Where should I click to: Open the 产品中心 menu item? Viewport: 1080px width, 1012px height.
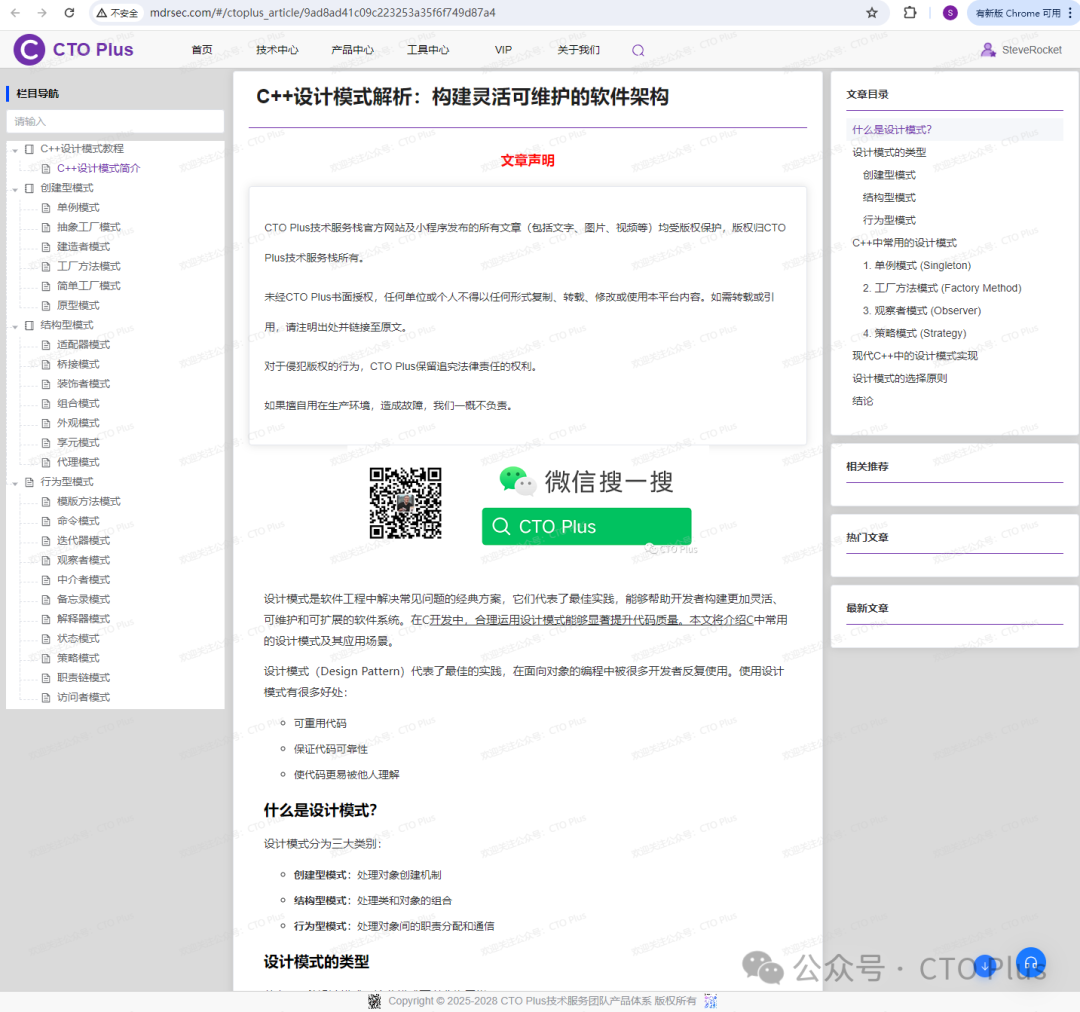[352, 49]
